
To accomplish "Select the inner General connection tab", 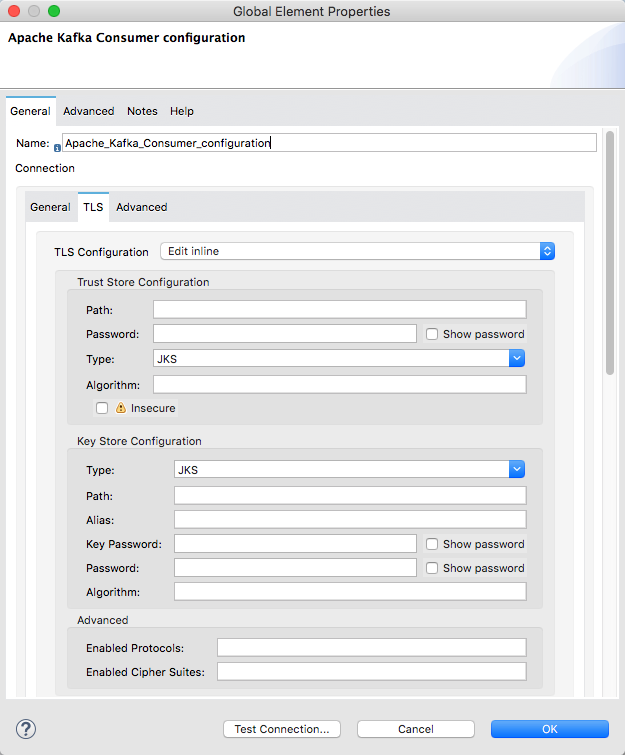I will (50, 207).
